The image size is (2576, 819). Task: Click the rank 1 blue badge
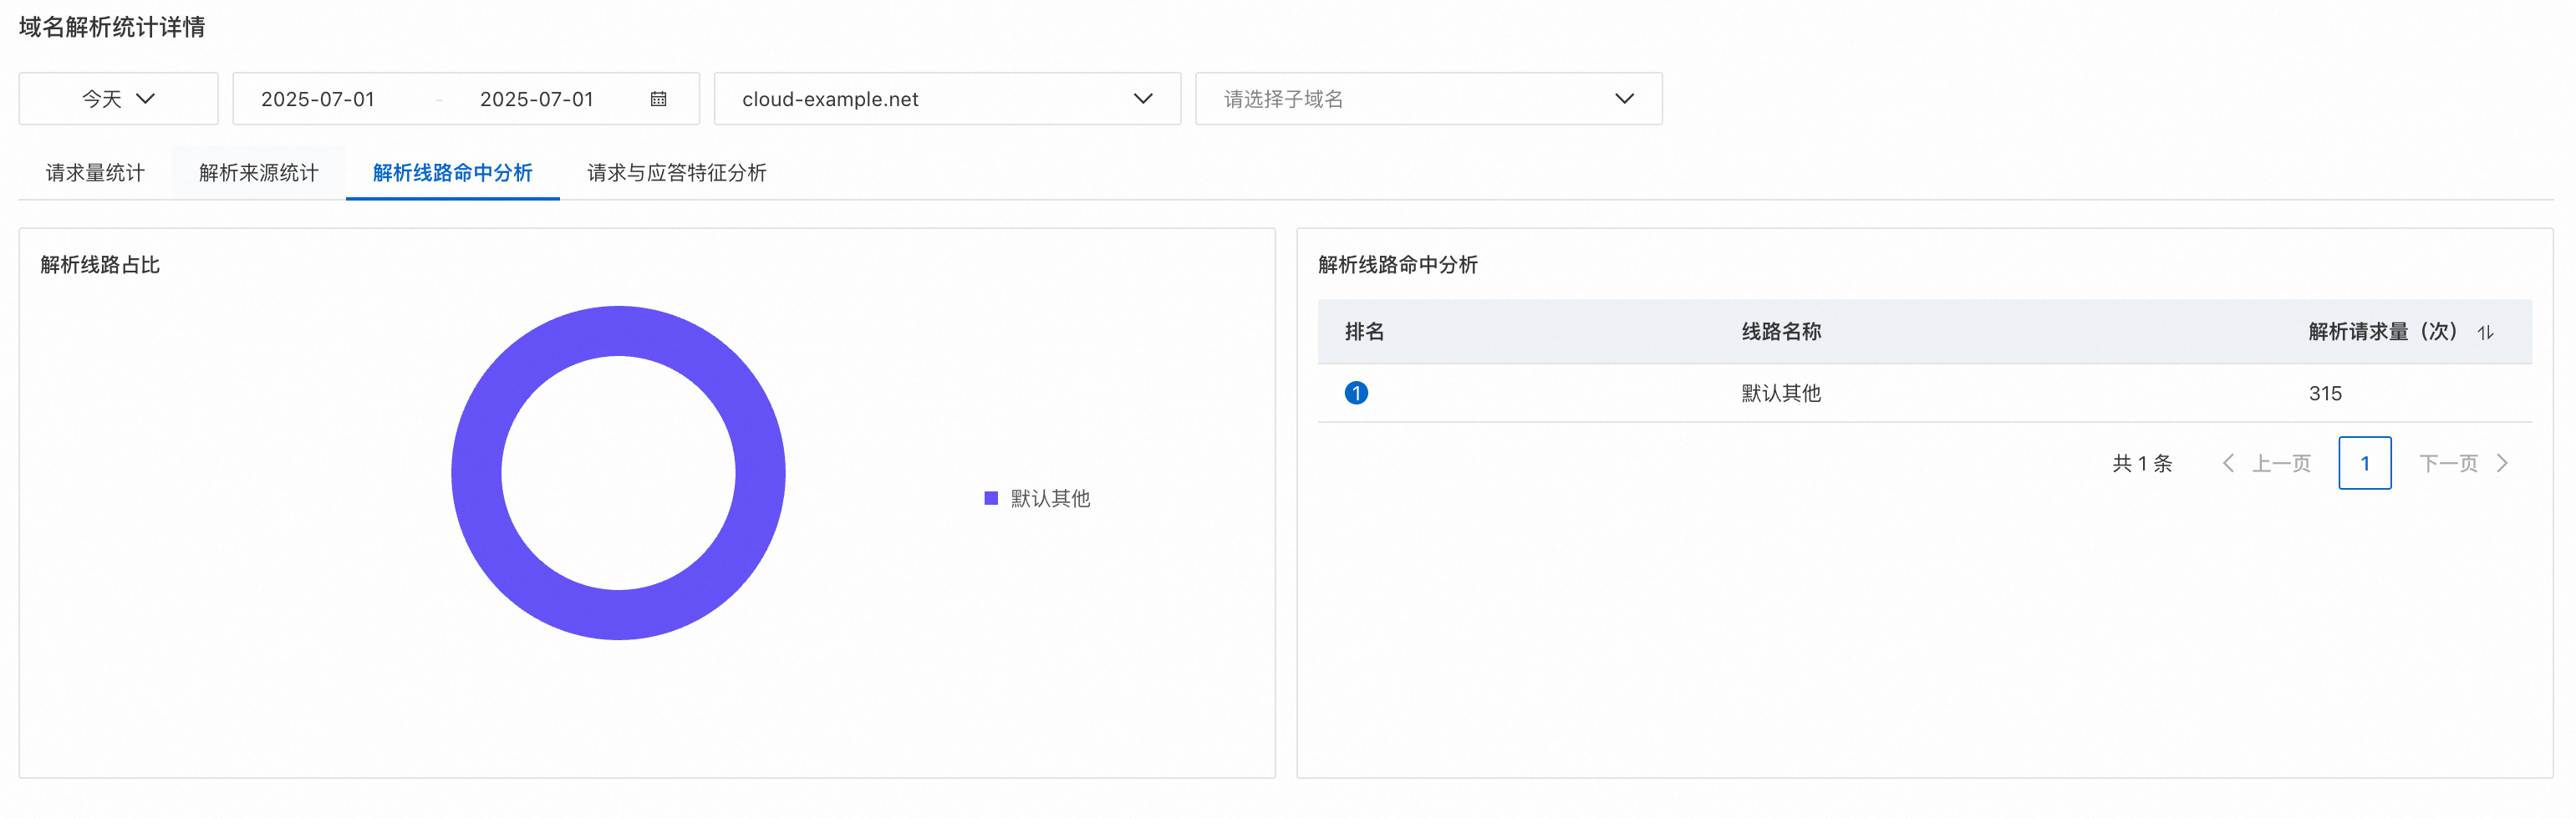tap(1356, 393)
